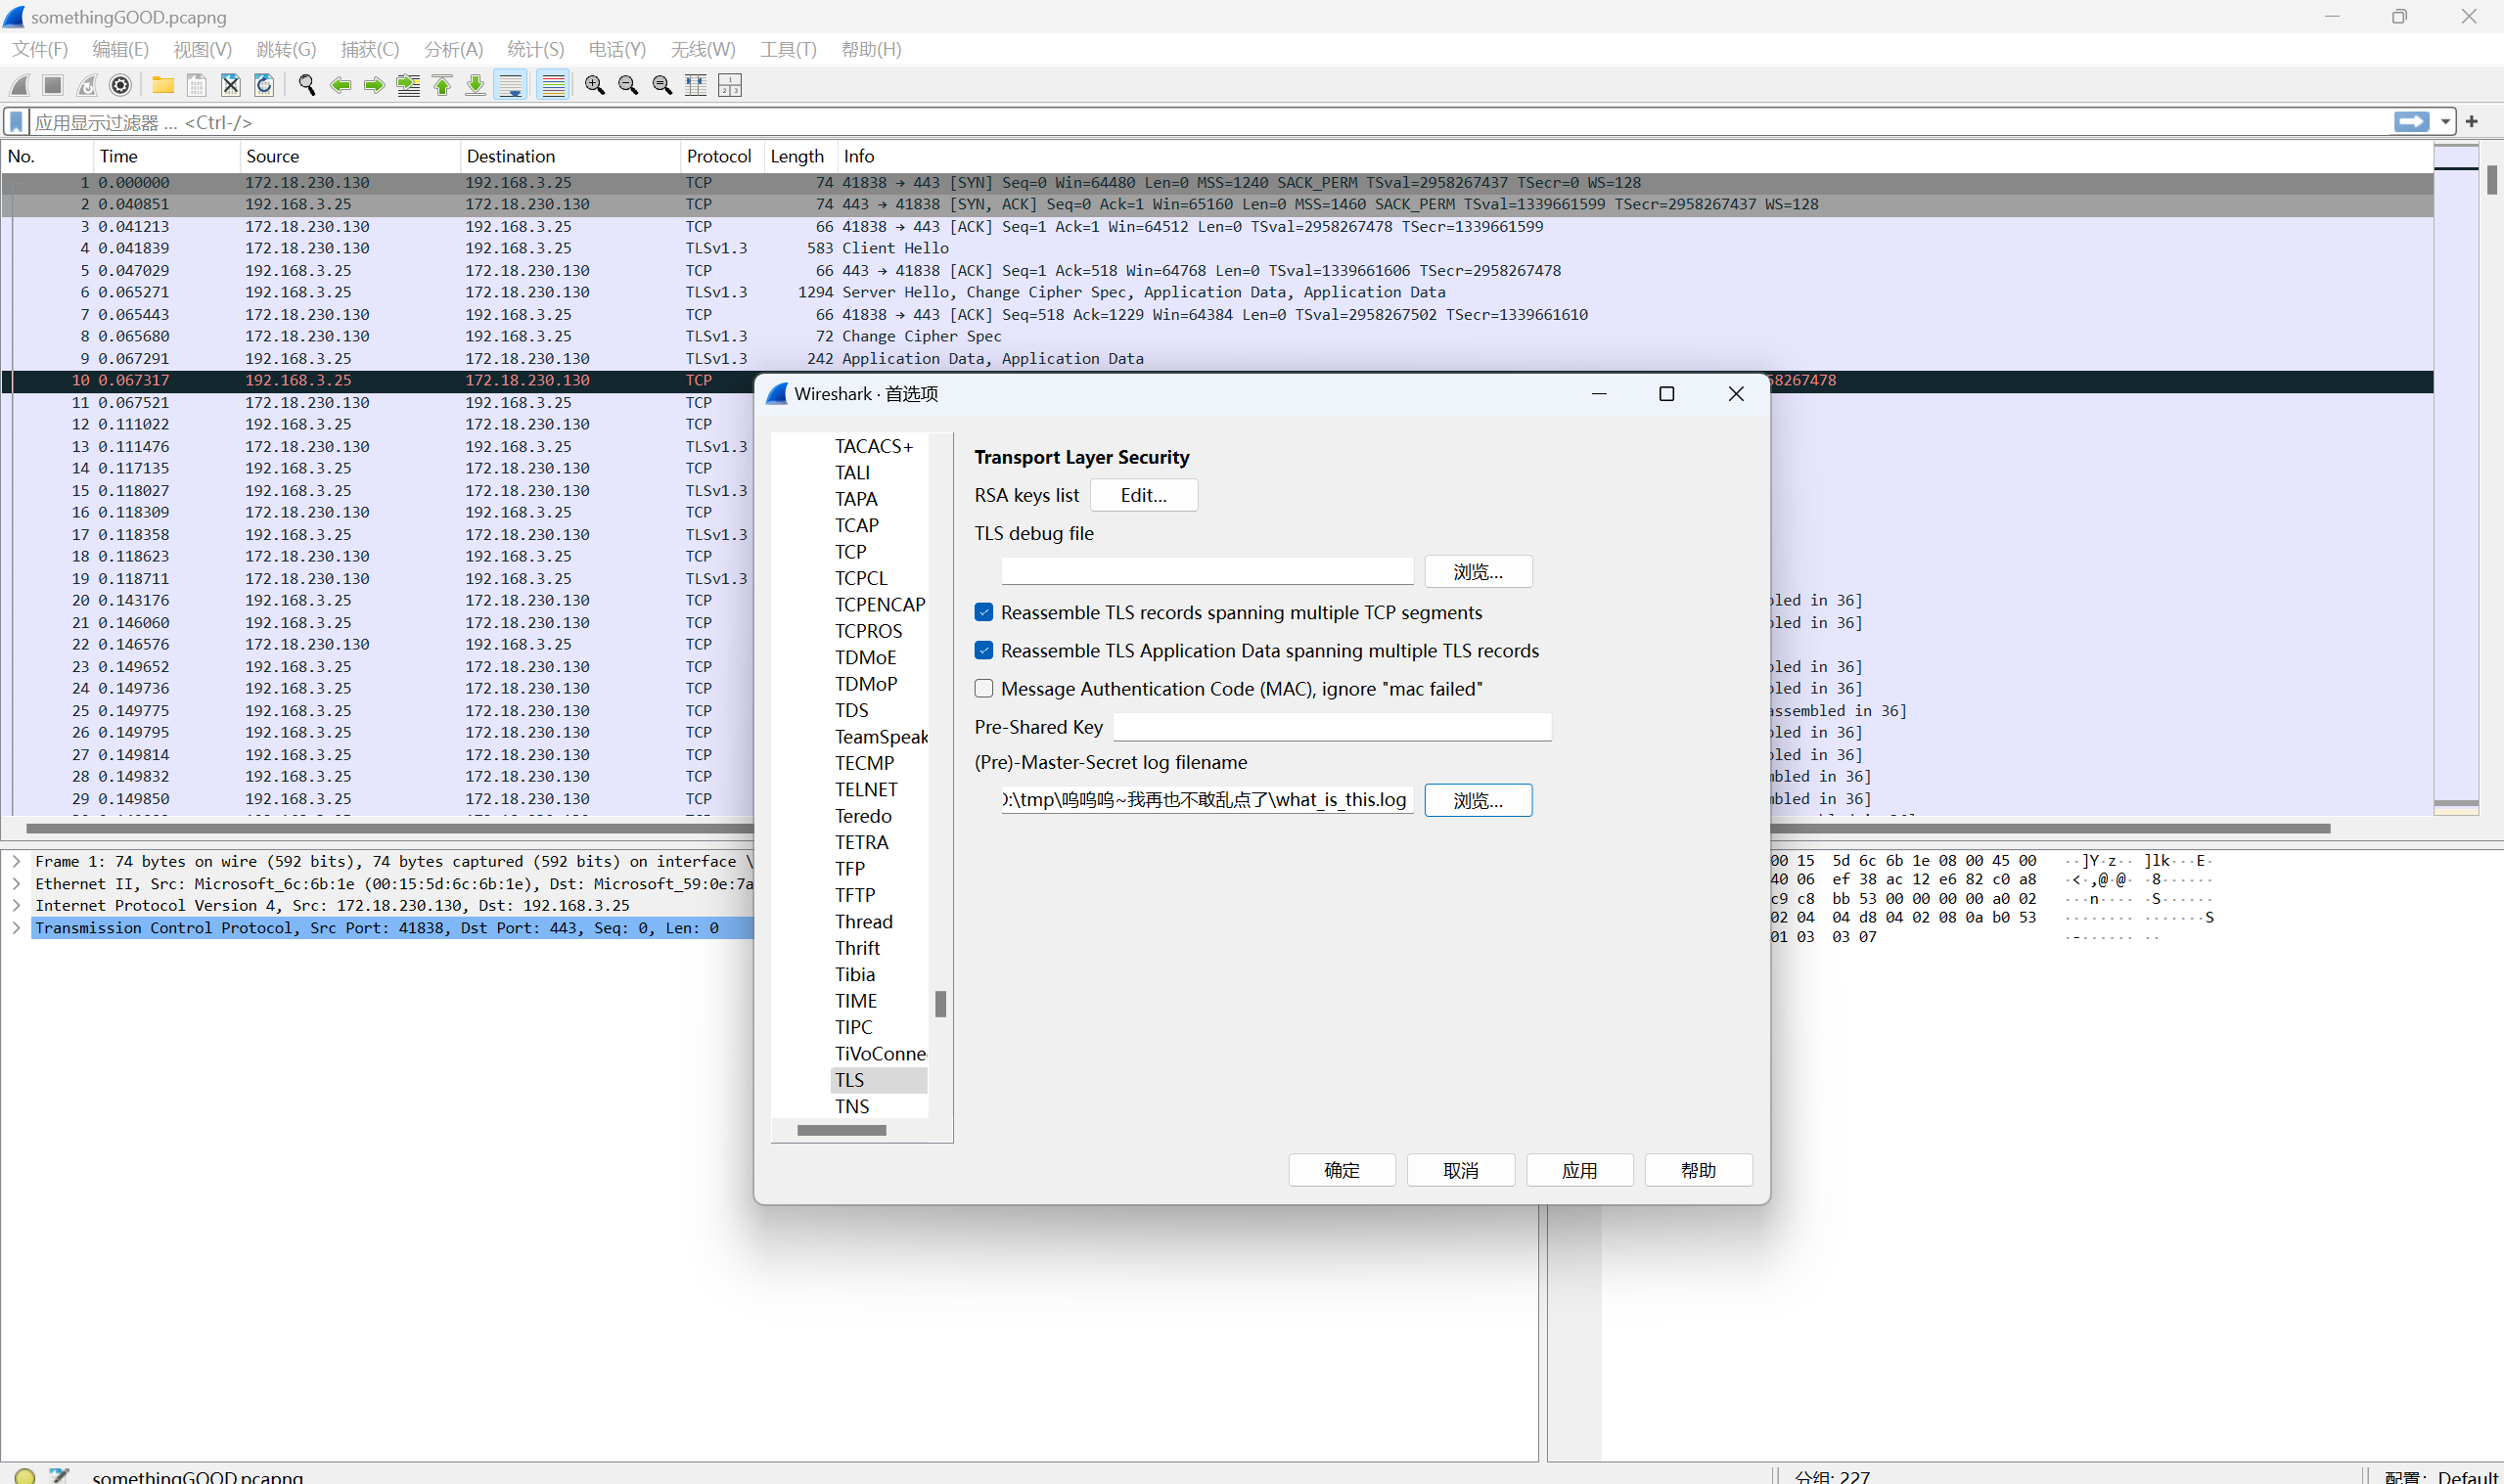
Task: Browse for TLS debug file
Action: click(1477, 572)
